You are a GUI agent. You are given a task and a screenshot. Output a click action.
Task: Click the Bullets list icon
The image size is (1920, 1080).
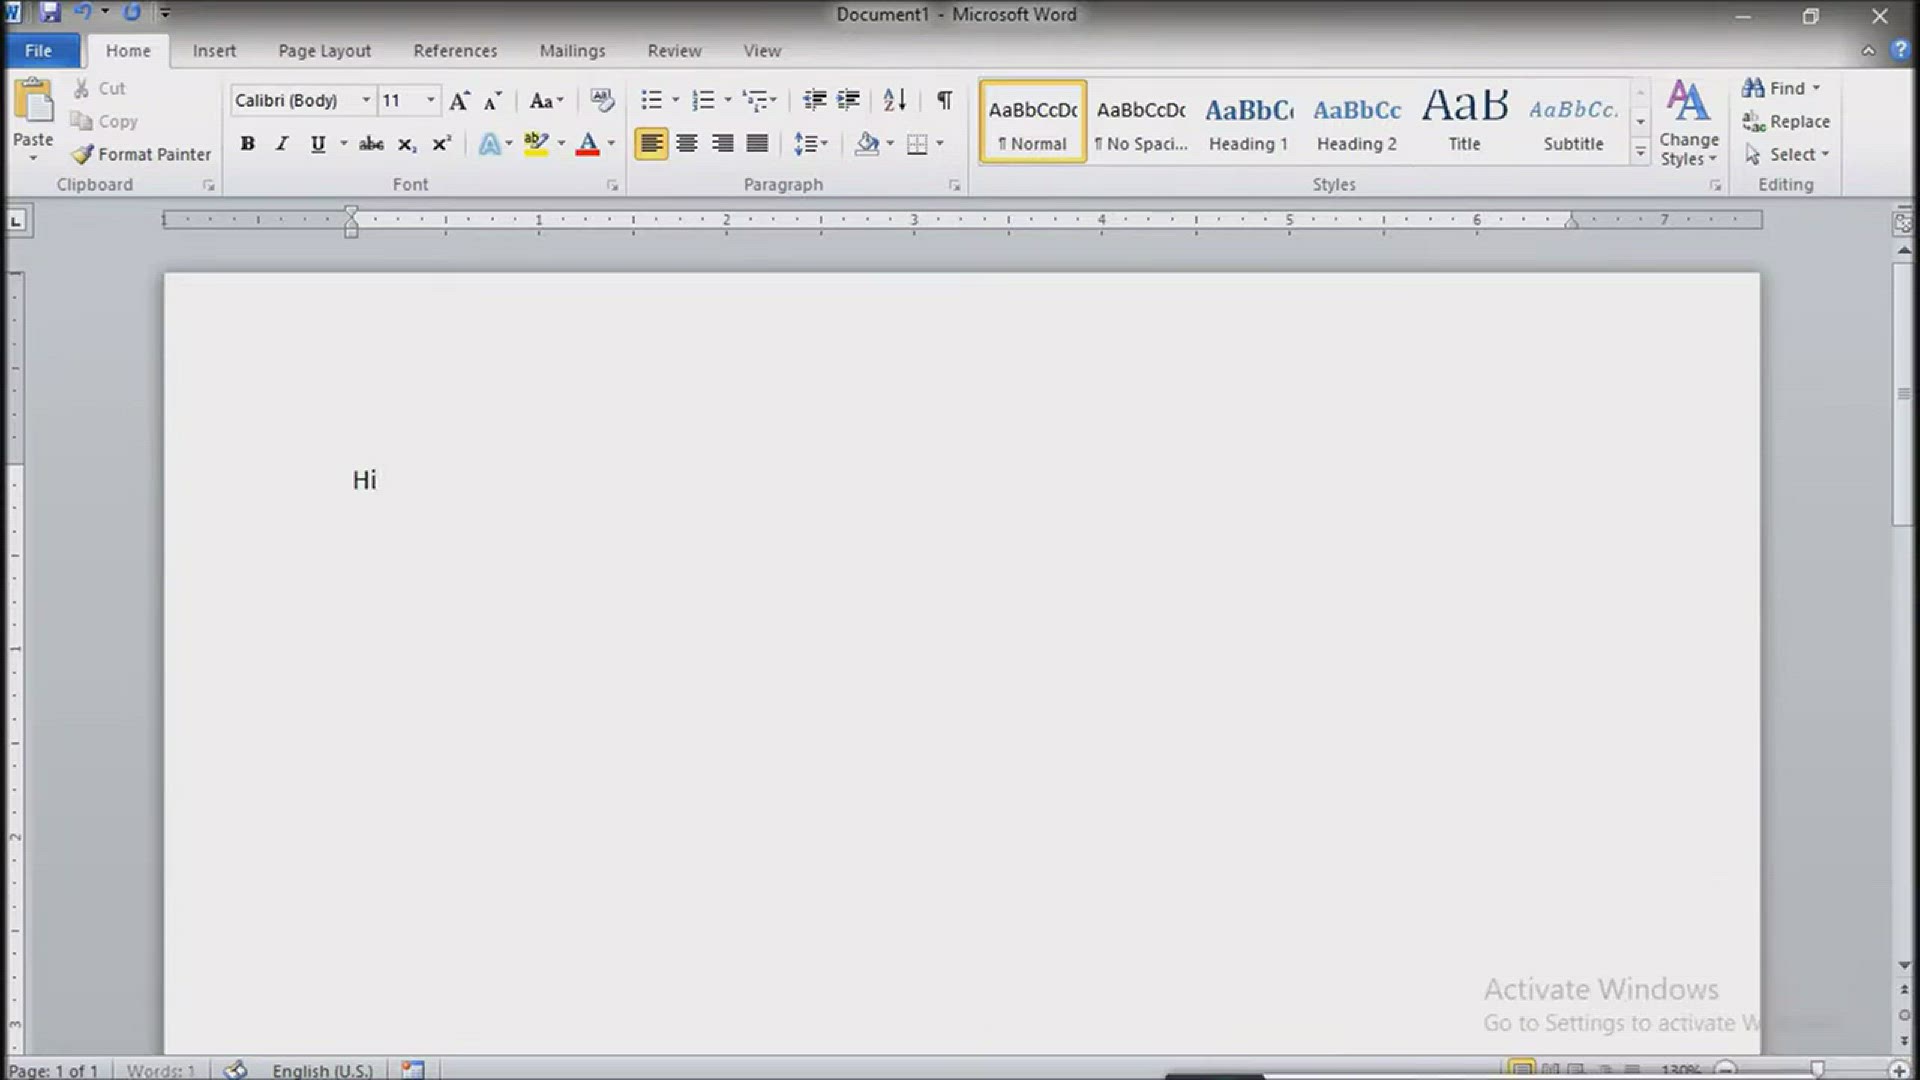[x=651, y=100]
